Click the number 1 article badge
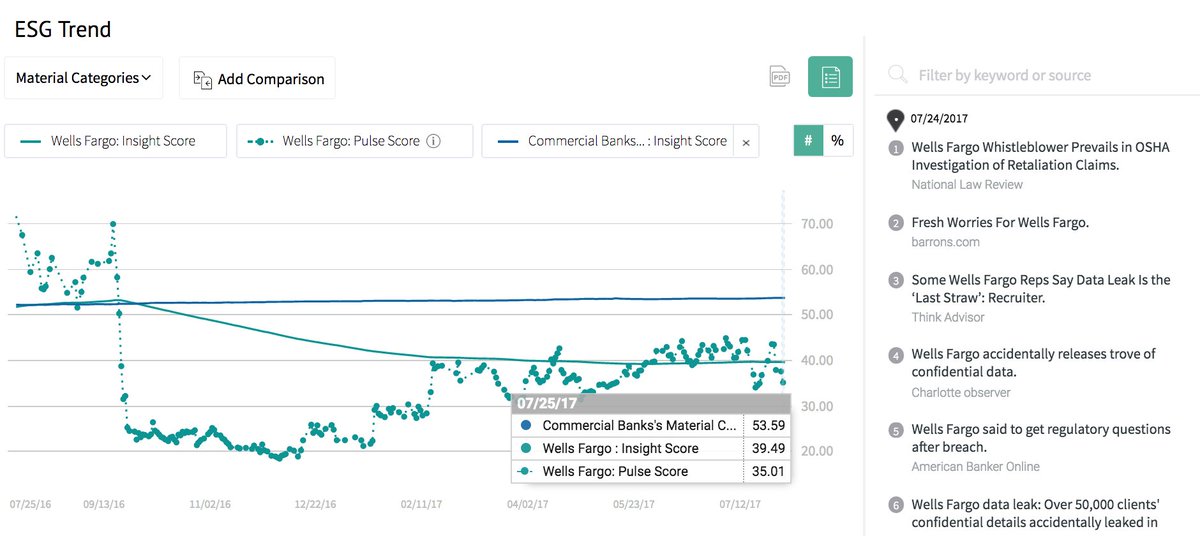The image size is (1200, 536). (896, 148)
